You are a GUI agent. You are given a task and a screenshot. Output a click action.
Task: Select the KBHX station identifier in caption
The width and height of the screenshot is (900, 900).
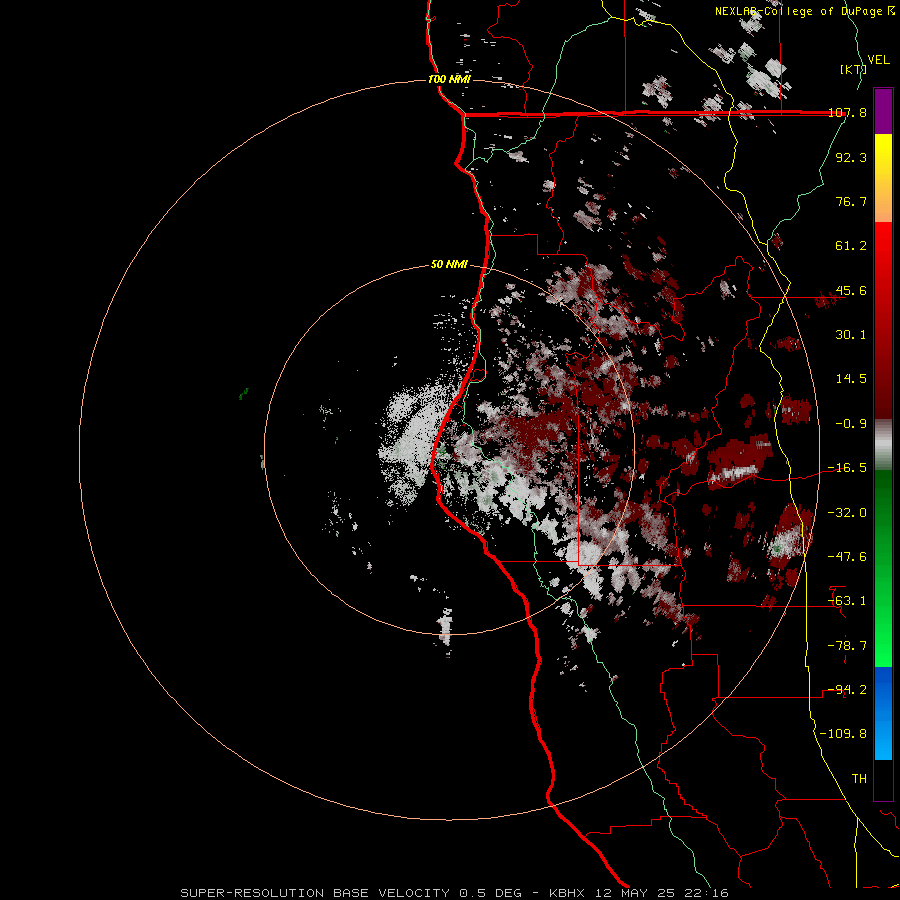(567, 893)
